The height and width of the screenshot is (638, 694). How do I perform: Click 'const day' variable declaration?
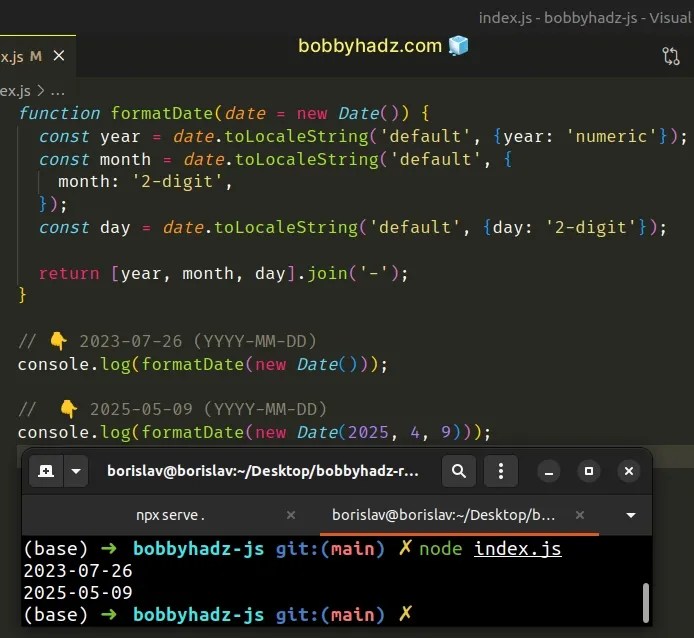[85, 228]
